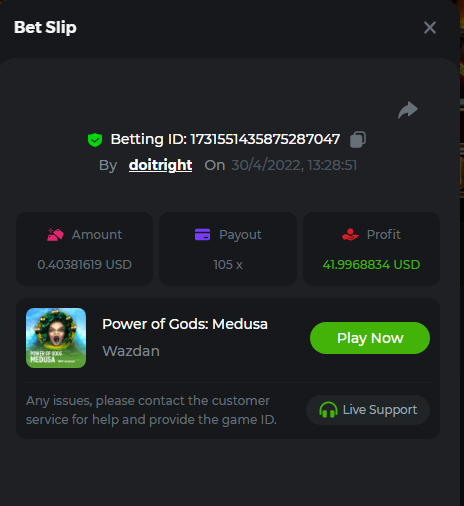Click the share arrow icon

tap(408, 110)
